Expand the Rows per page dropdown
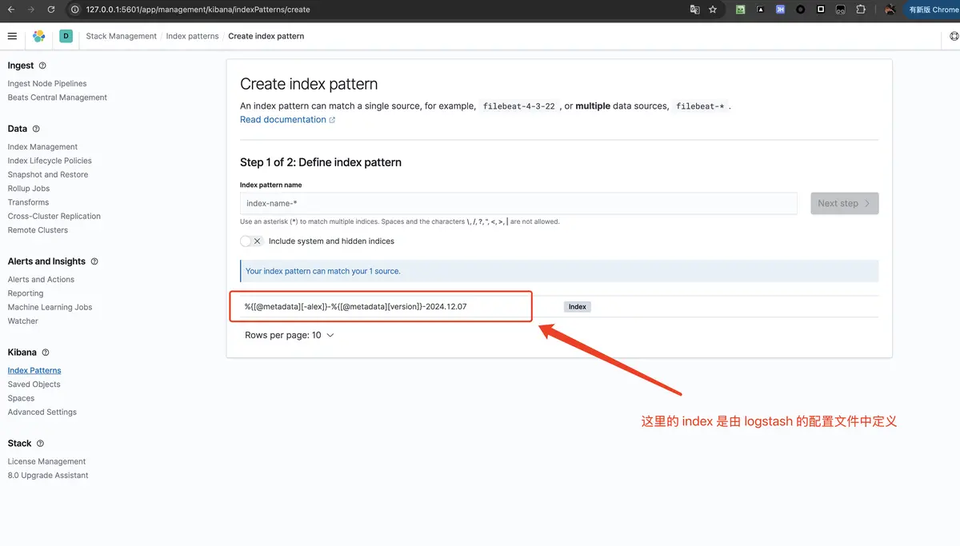 tap(289, 335)
